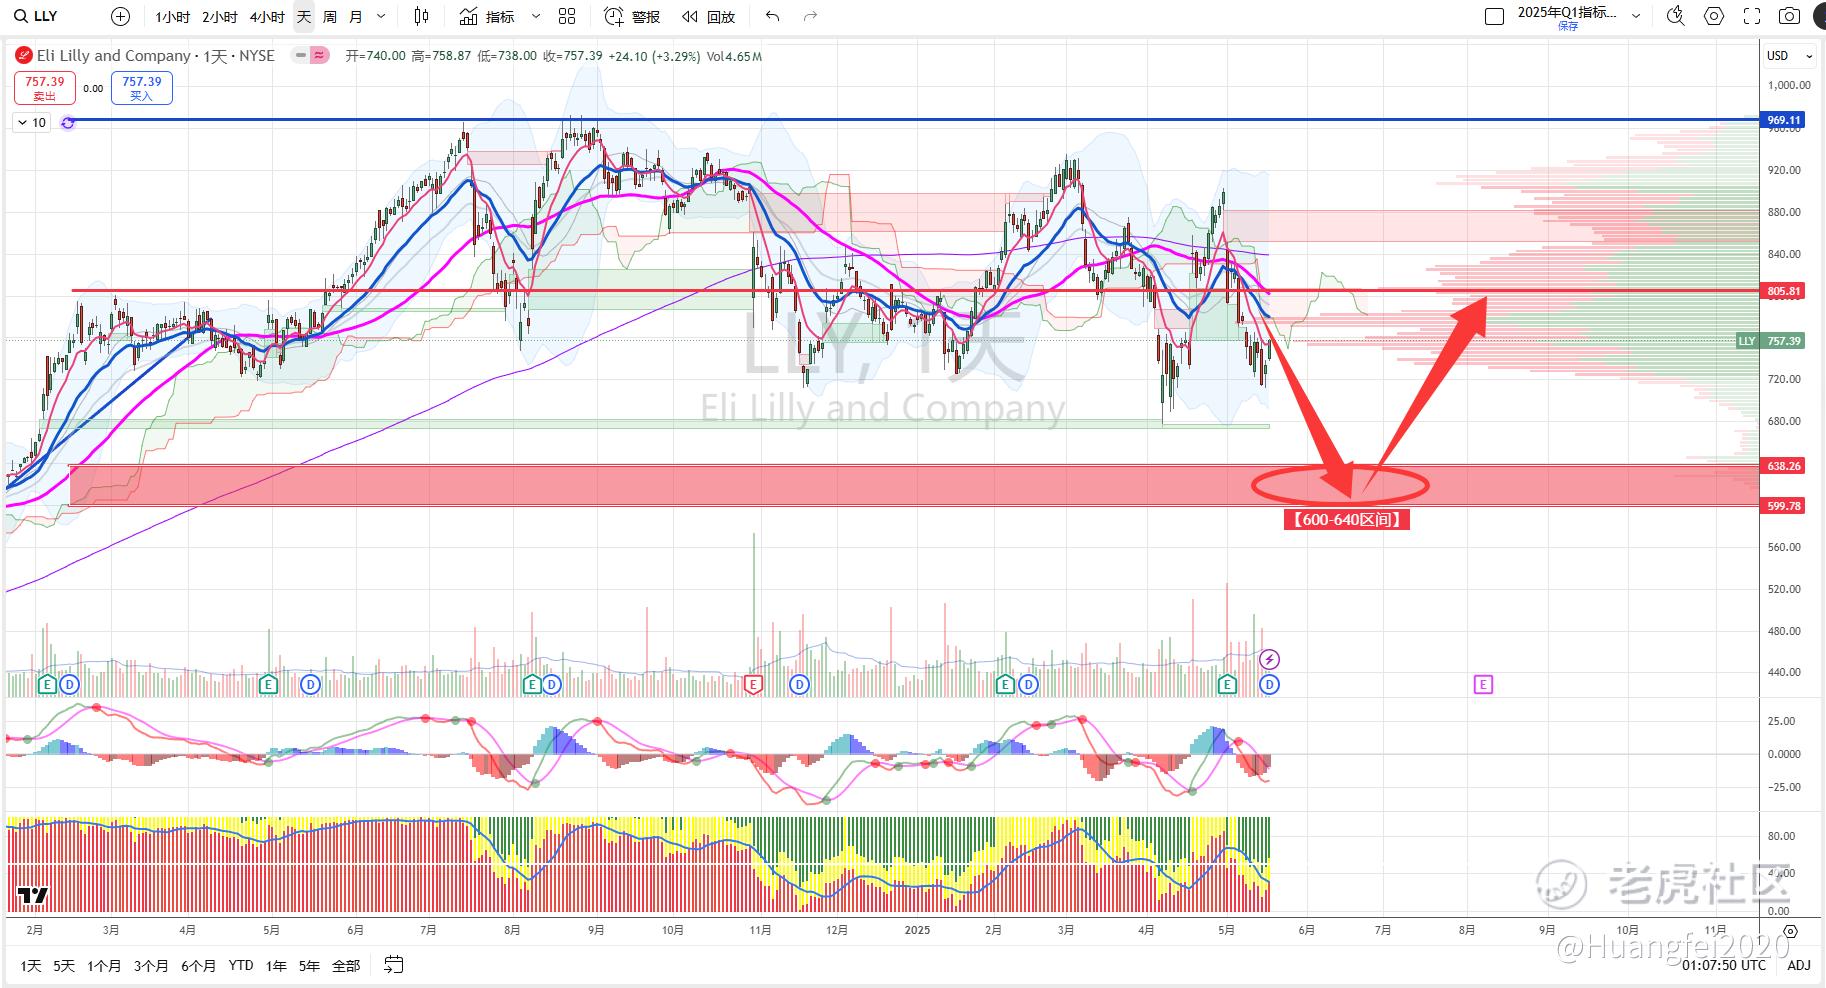
Task: Open time axis settings gear icon
Action: [x=1790, y=930]
